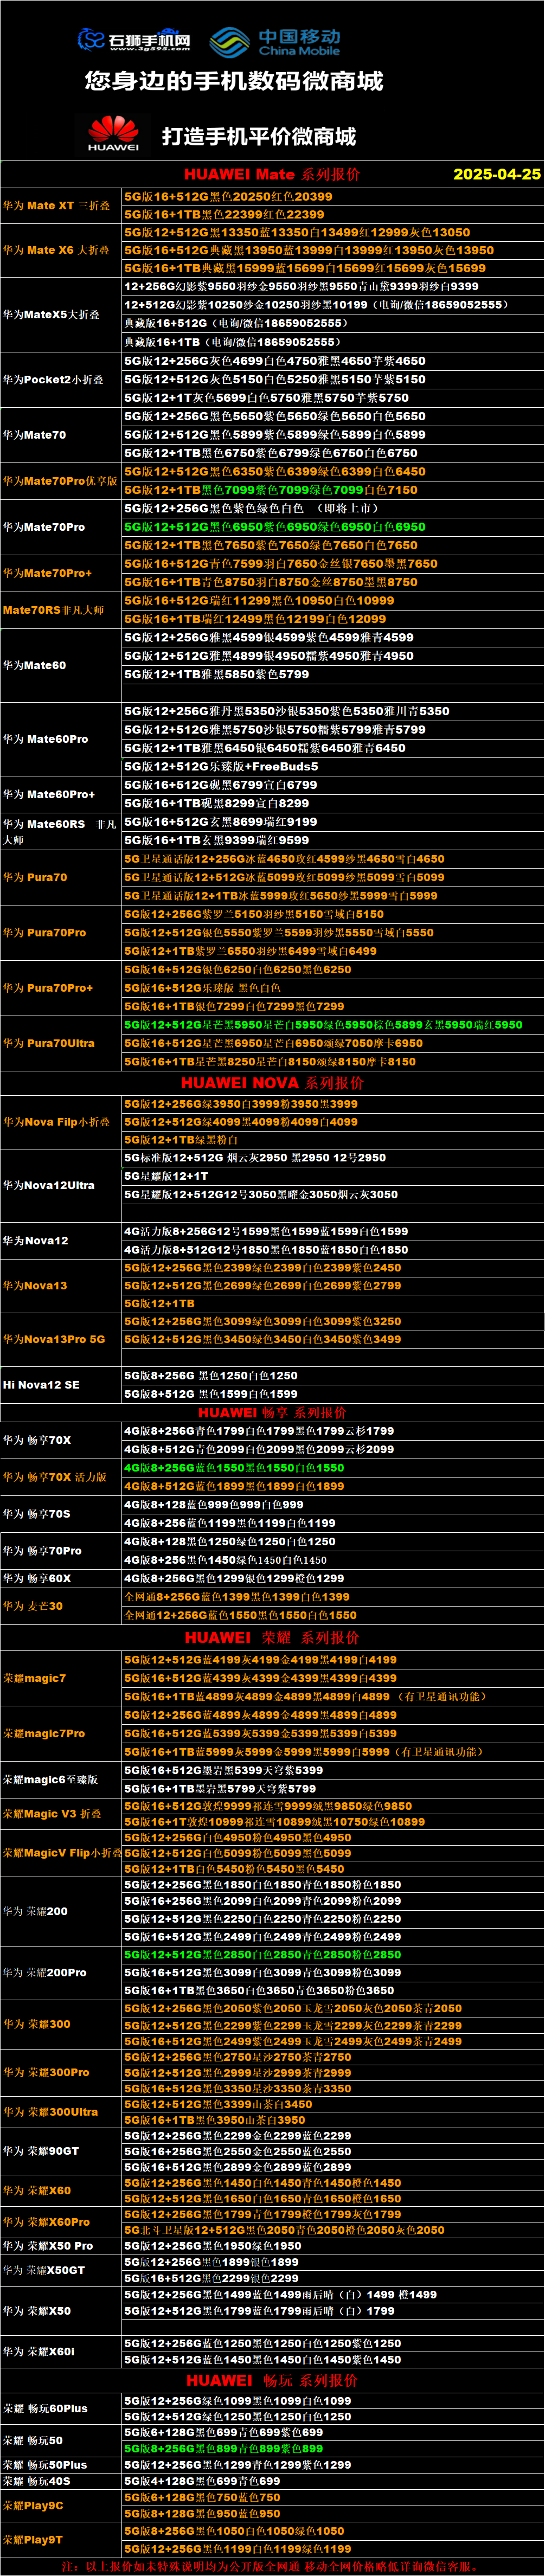545x2576 pixels.
Task: Select the 华为Nova13Pro 5G model label
Action: [x=54, y=1339]
